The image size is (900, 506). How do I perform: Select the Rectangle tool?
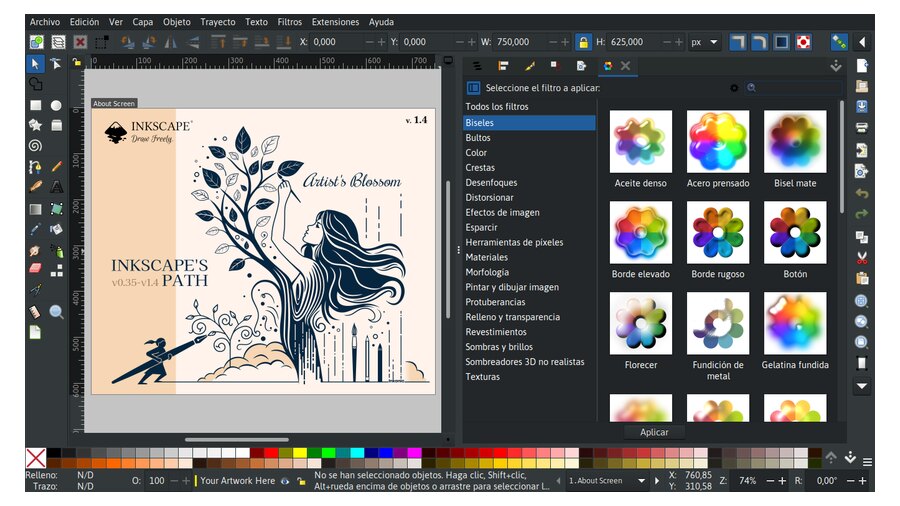point(36,105)
